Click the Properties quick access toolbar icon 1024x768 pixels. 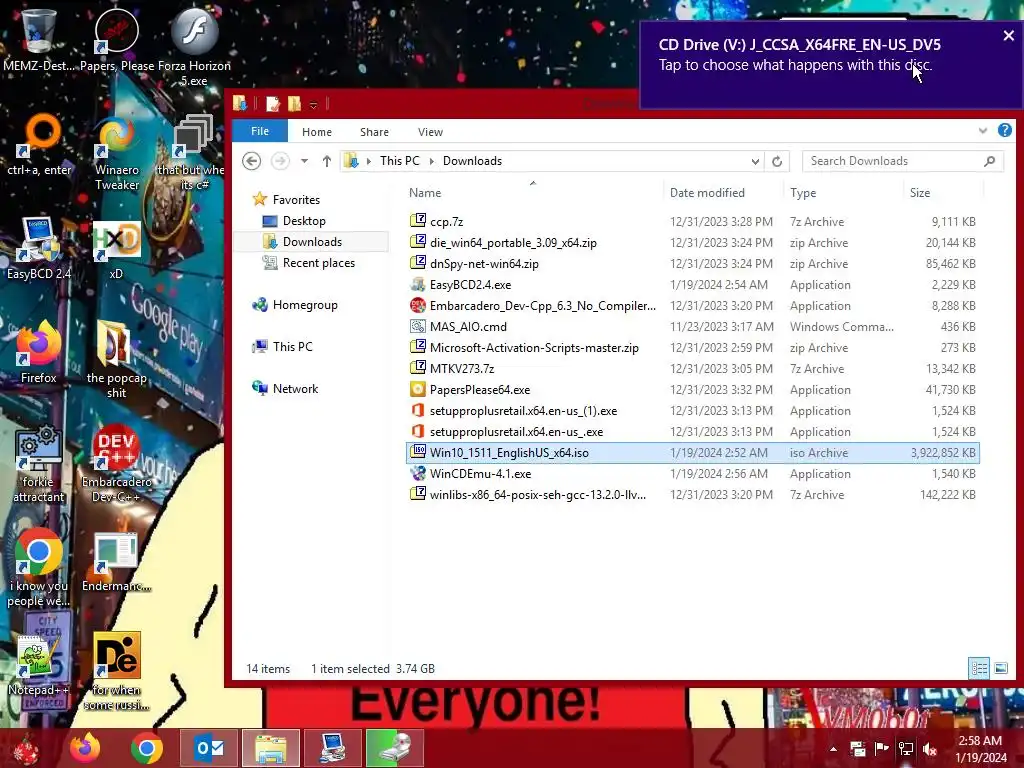(x=273, y=103)
